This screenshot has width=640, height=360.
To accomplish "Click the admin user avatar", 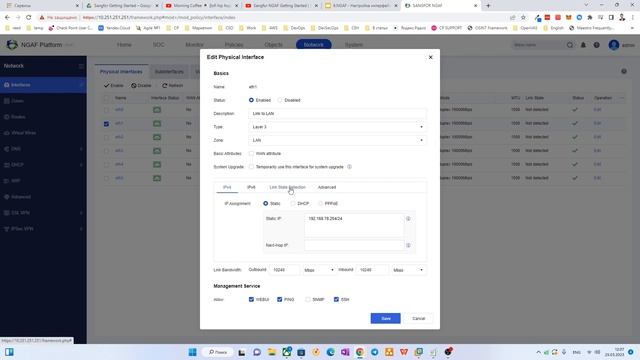I will 613,45.
